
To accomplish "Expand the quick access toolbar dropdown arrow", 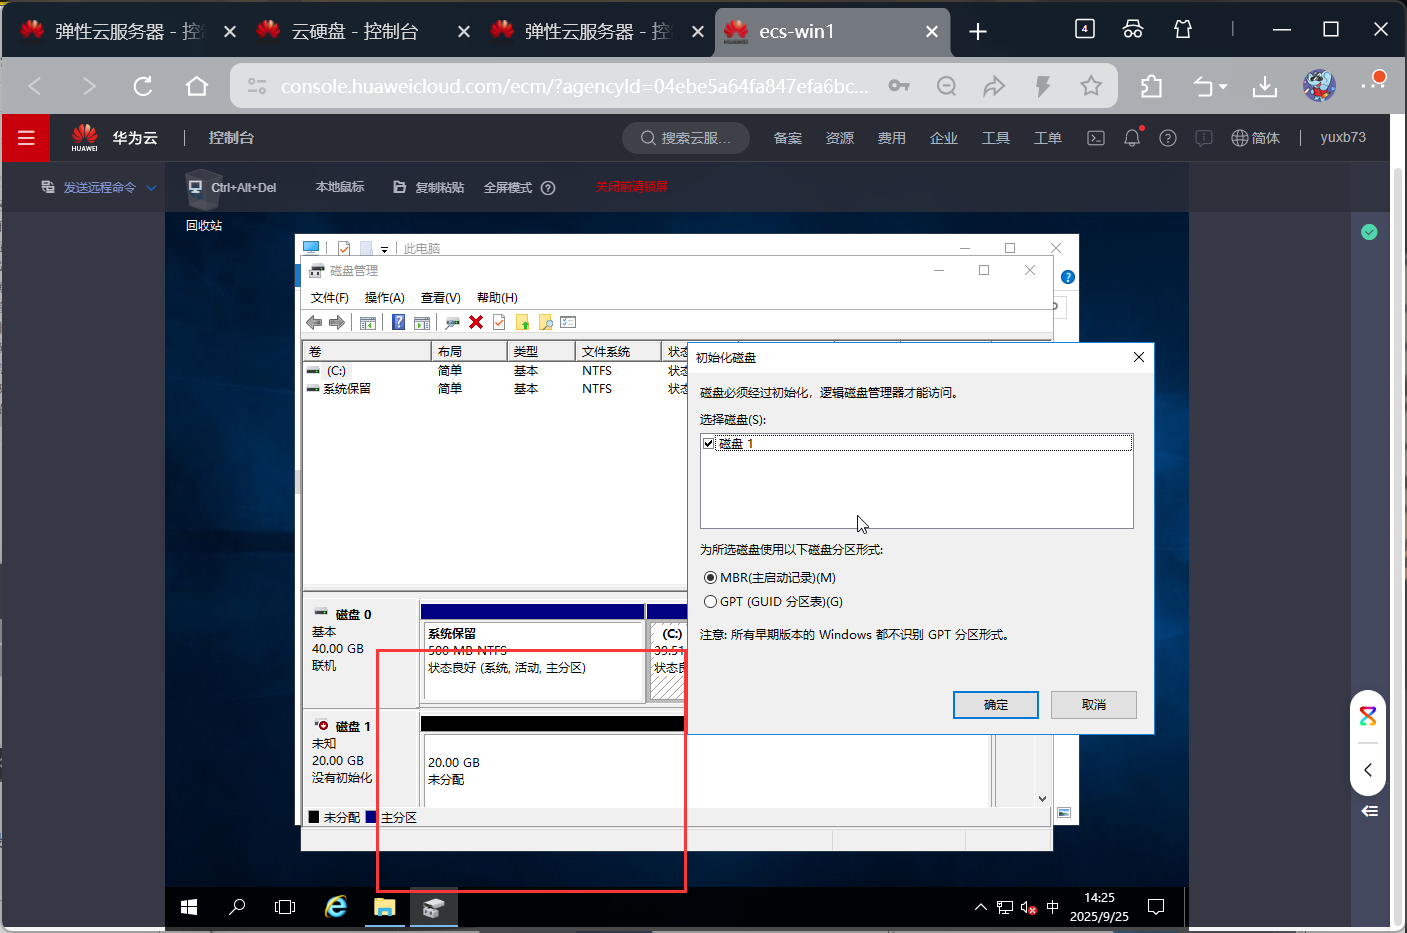I will pos(384,249).
